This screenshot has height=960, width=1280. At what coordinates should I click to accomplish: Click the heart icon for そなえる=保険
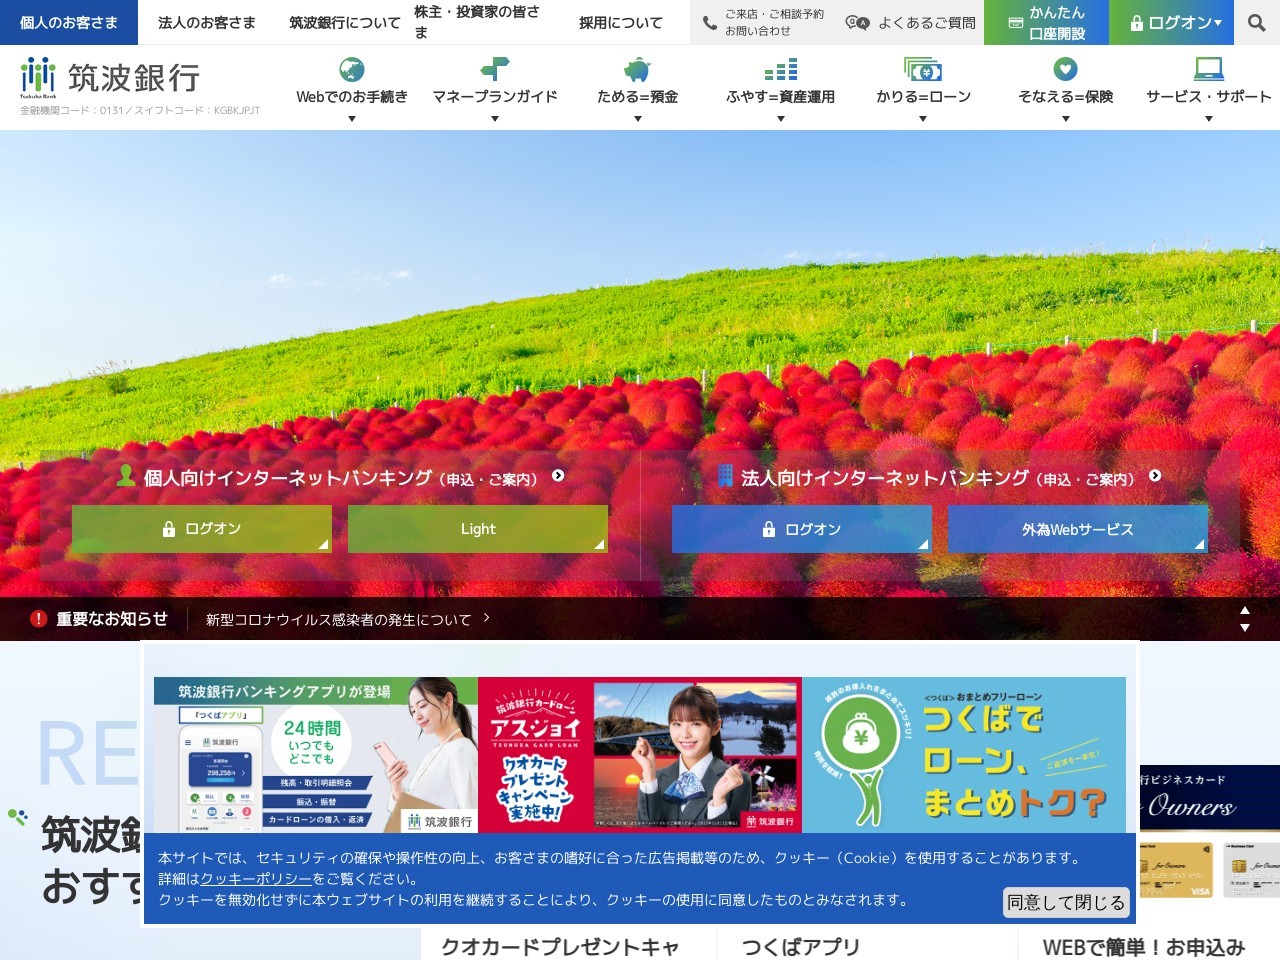[x=1066, y=69]
